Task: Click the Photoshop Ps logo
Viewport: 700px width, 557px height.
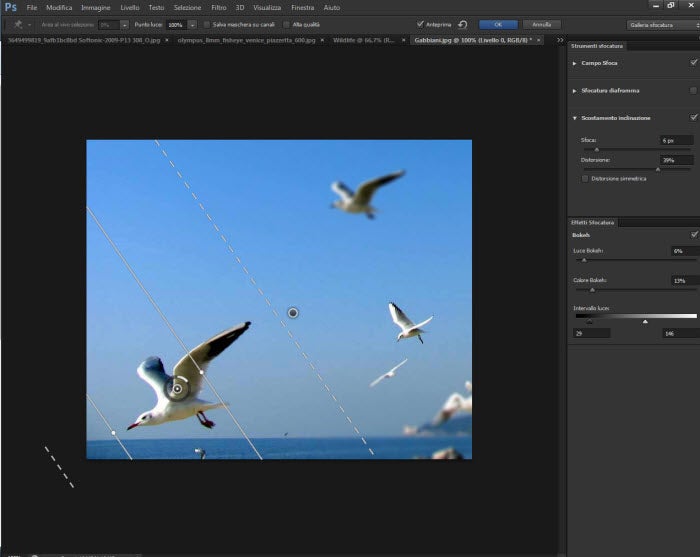Action: (11, 7)
